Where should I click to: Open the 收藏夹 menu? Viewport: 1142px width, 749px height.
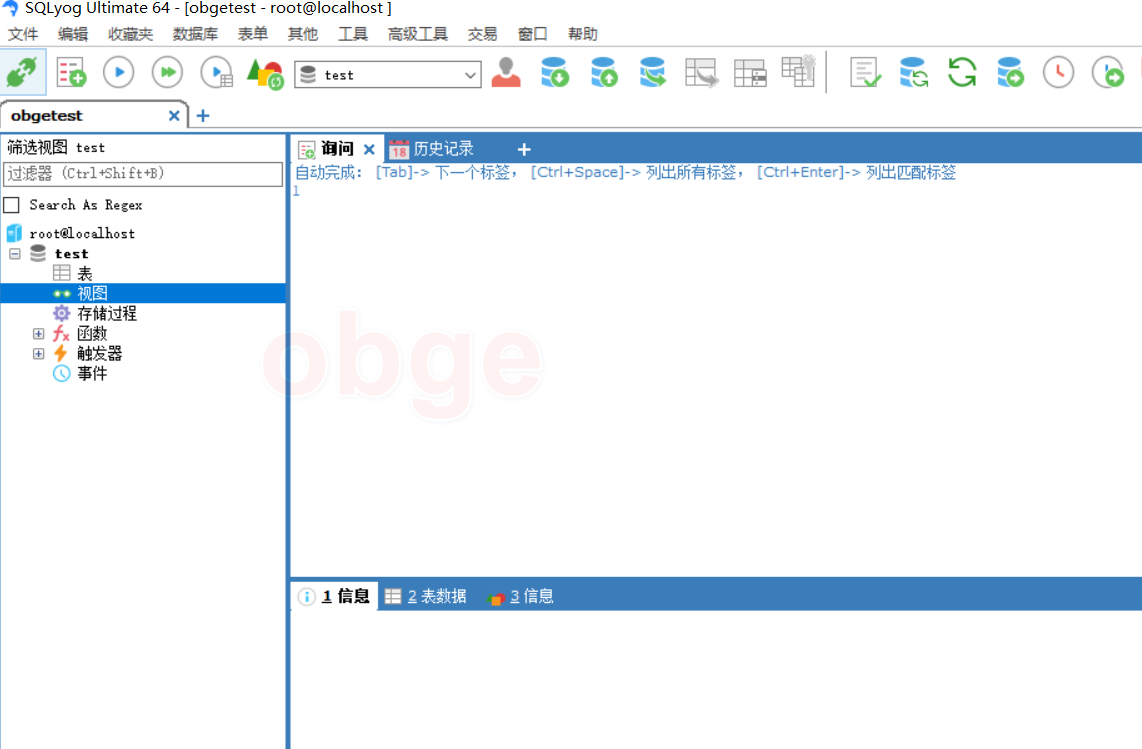(x=130, y=34)
